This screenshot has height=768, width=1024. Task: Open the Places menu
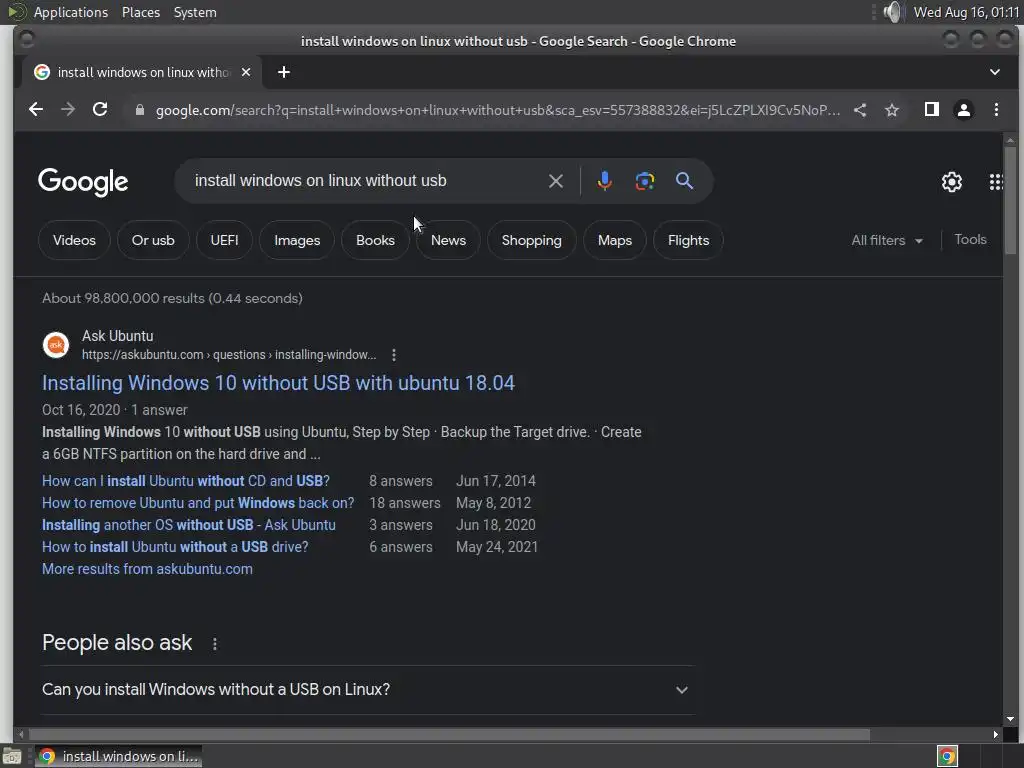(141, 12)
